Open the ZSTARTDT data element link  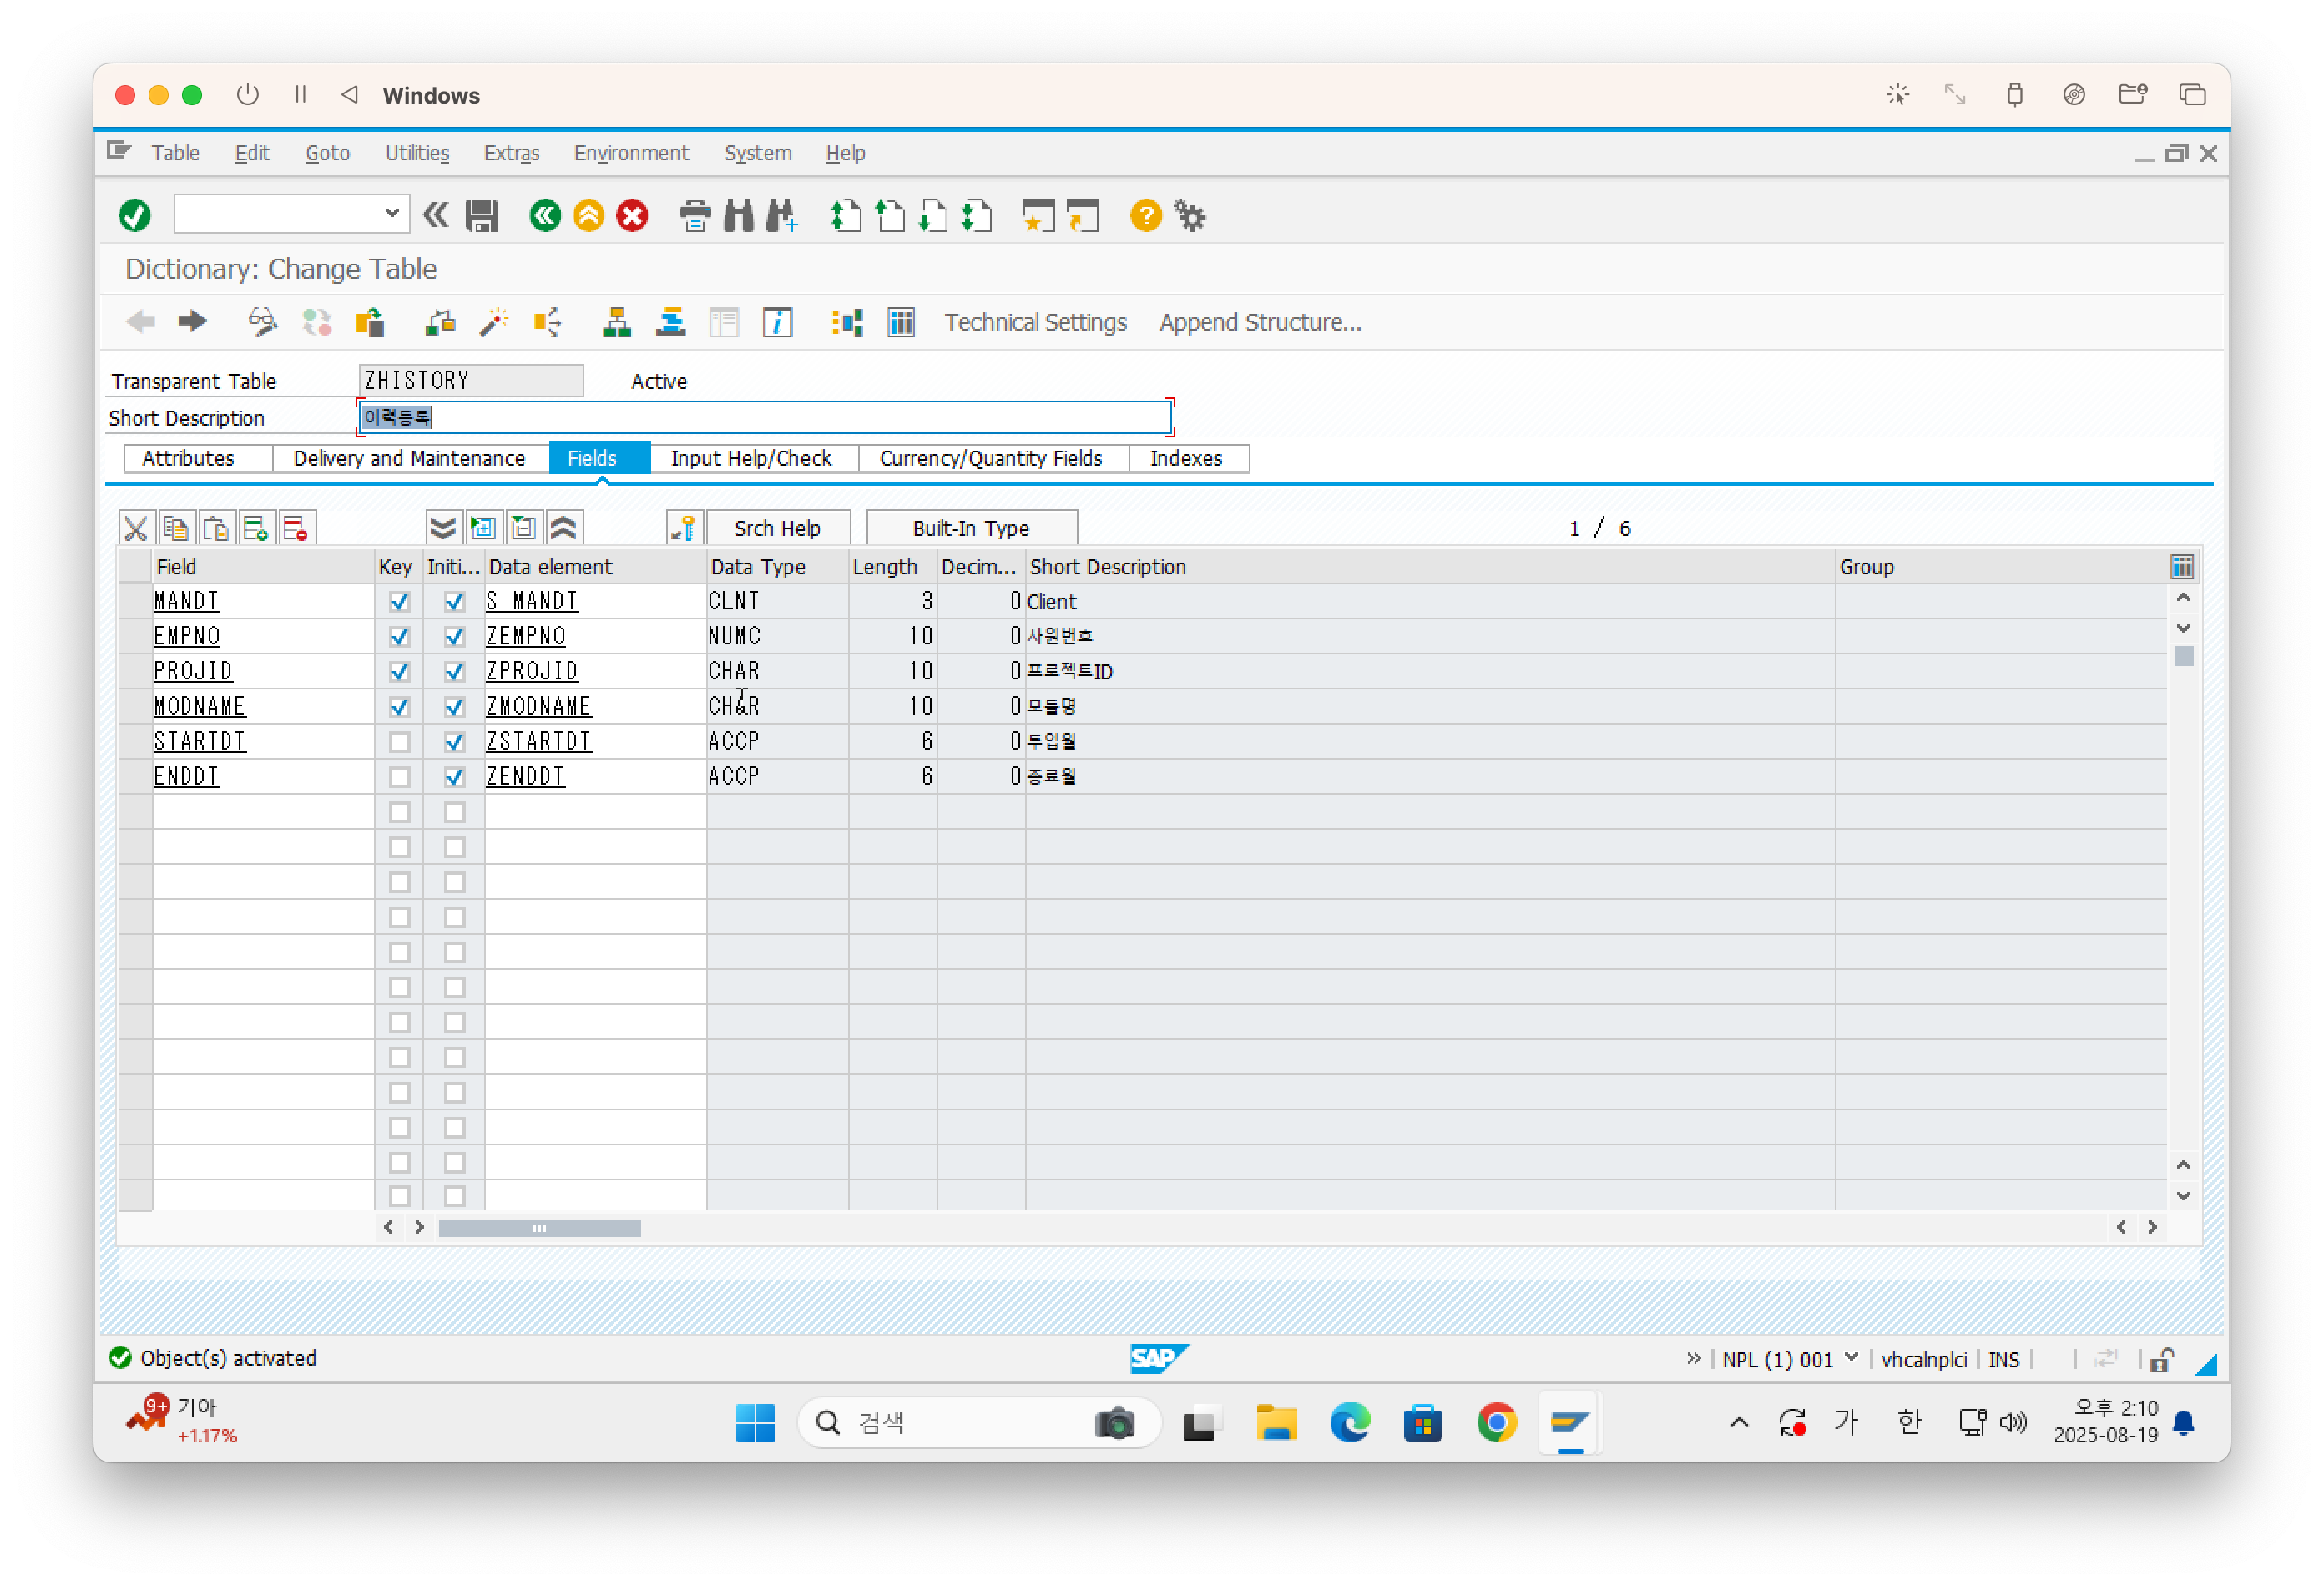click(539, 741)
